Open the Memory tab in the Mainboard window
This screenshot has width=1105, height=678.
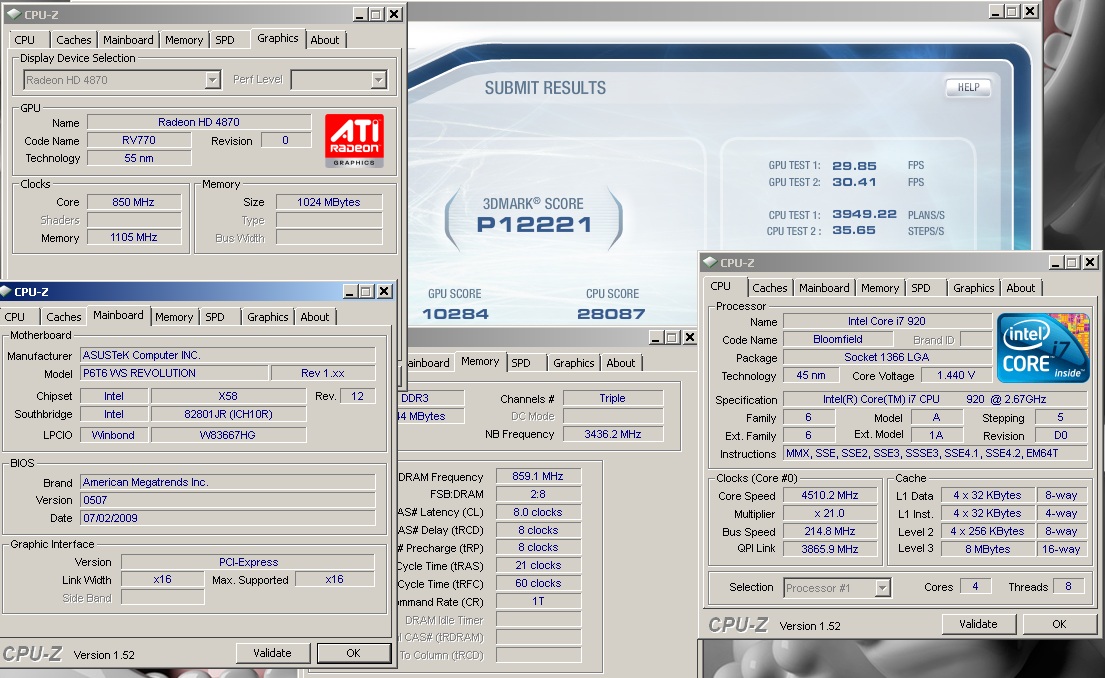tap(174, 317)
